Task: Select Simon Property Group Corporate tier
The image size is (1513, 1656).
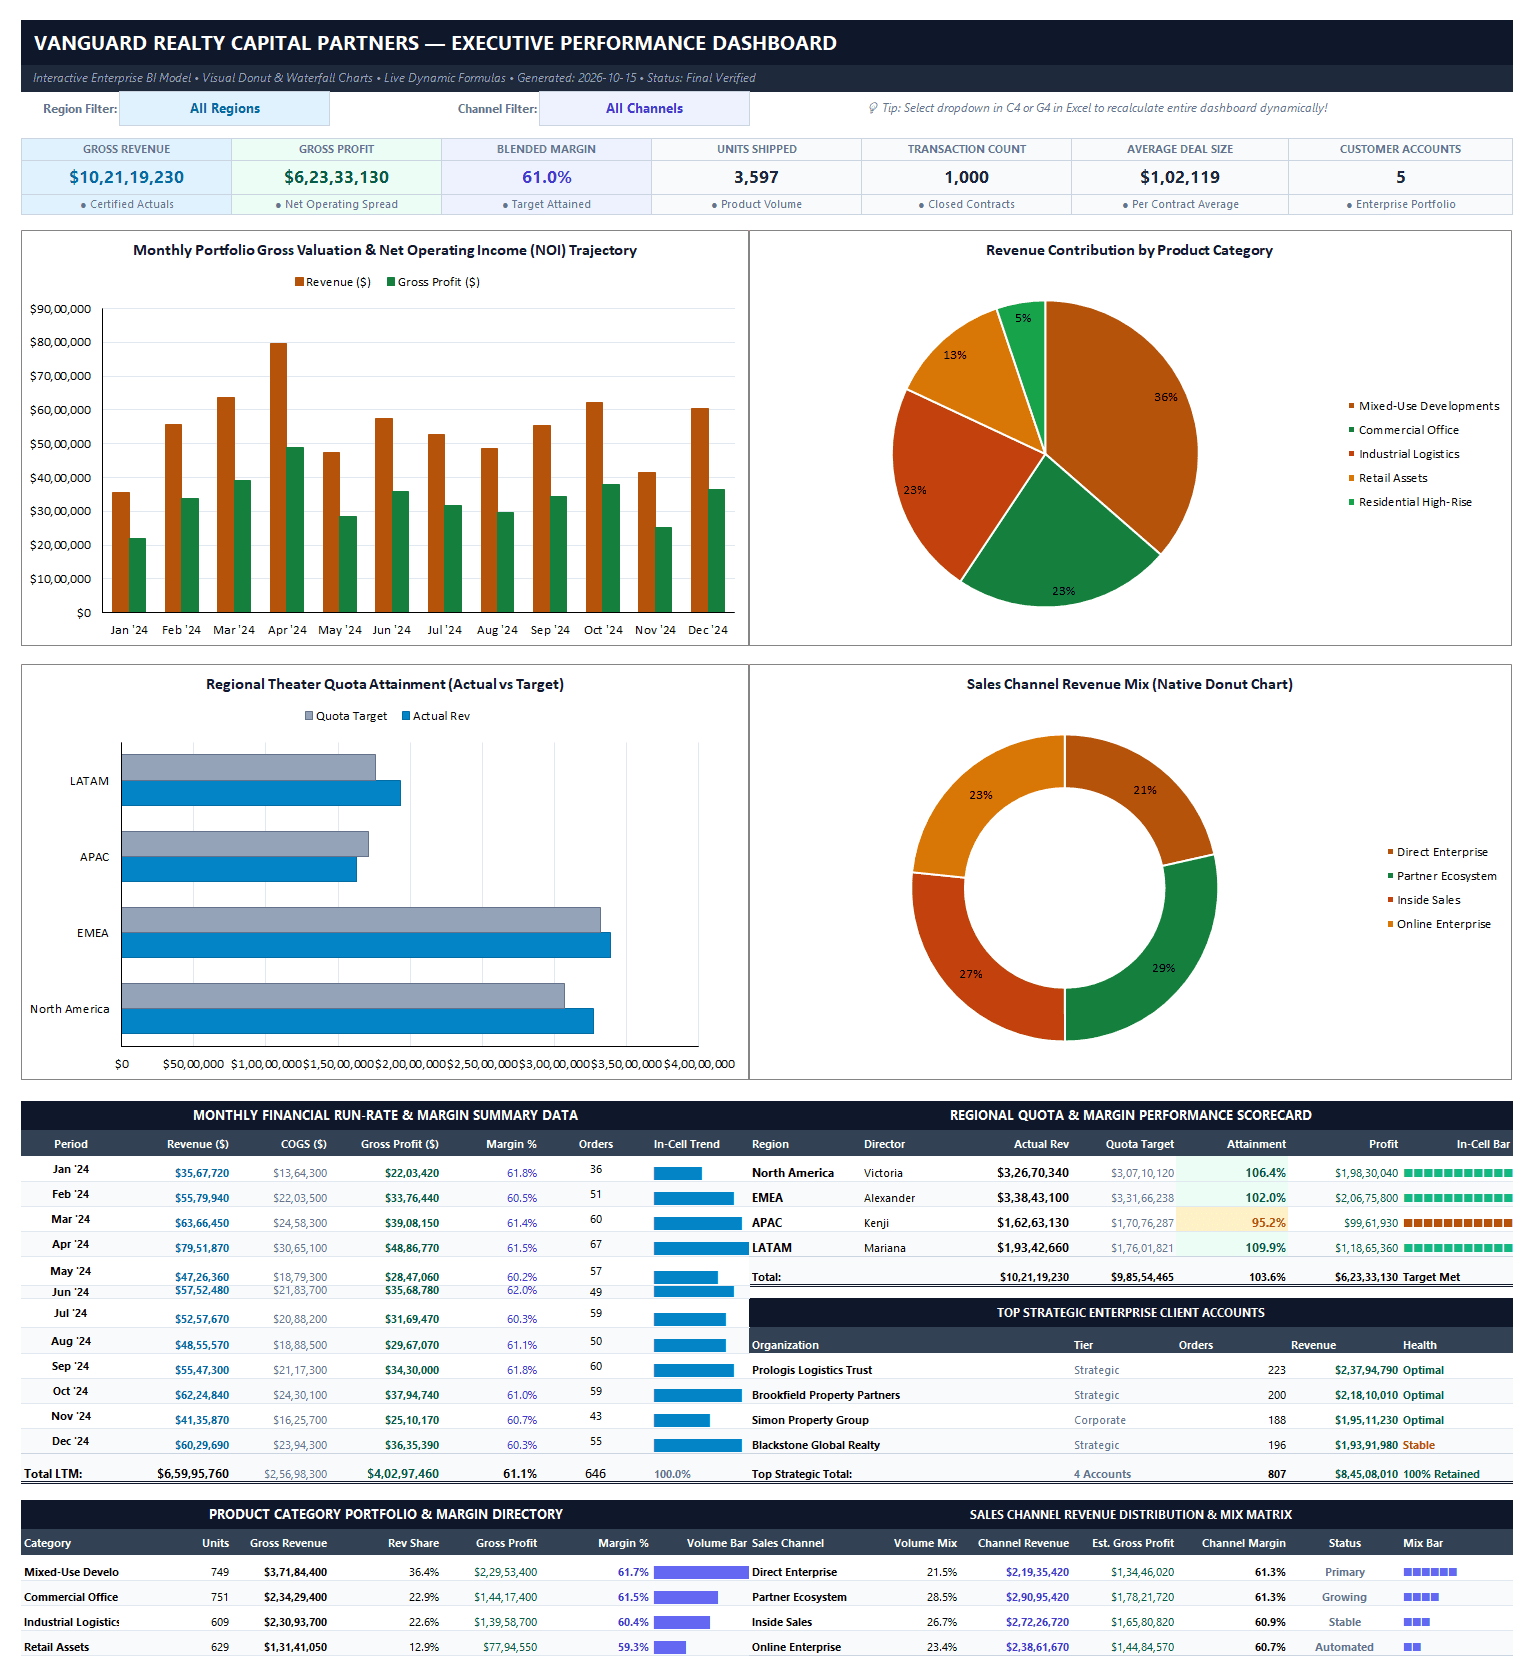Action: tap(1099, 1420)
